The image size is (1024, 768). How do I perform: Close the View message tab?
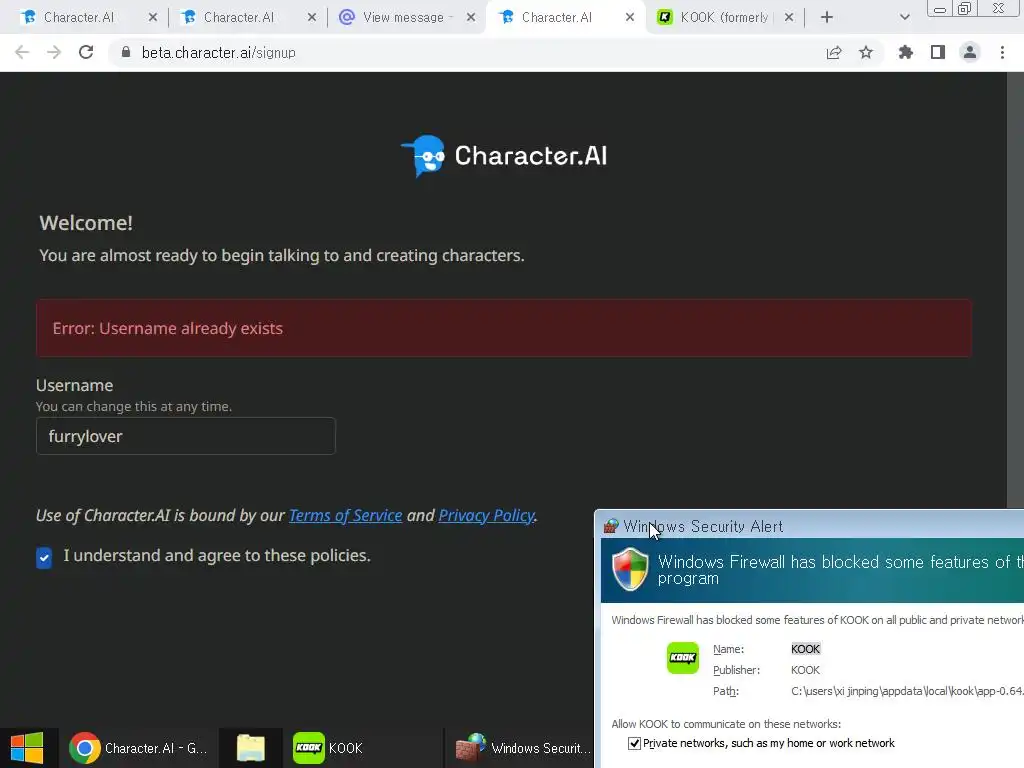coord(471,18)
